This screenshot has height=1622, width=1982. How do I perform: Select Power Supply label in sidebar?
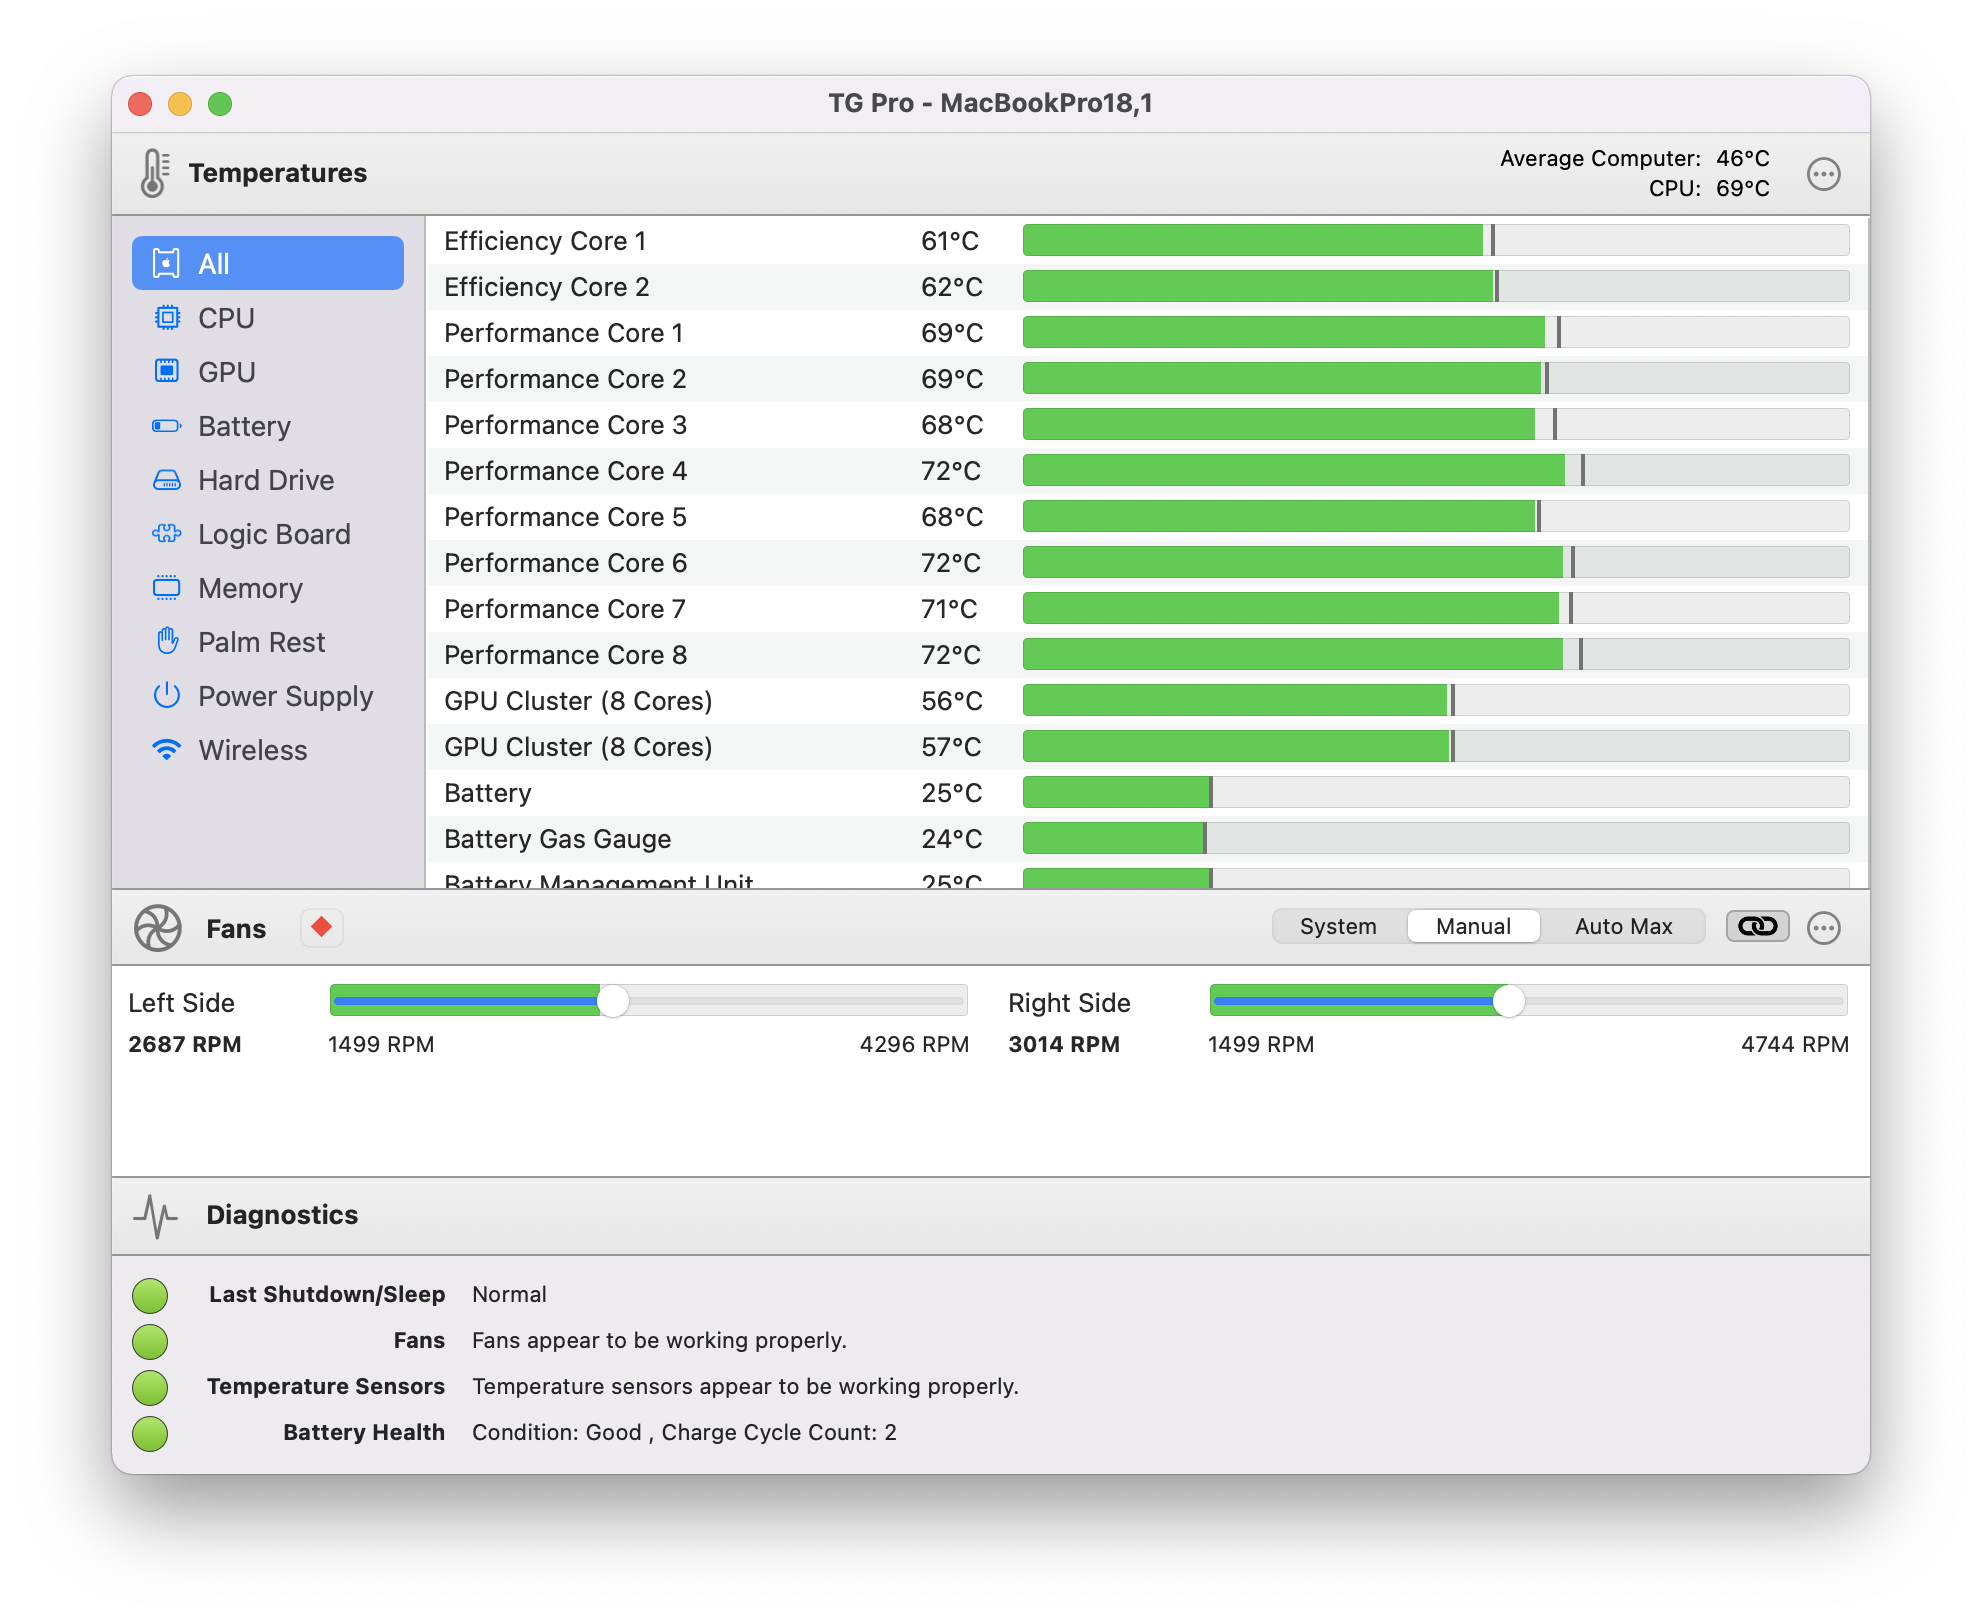click(x=286, y=696)
